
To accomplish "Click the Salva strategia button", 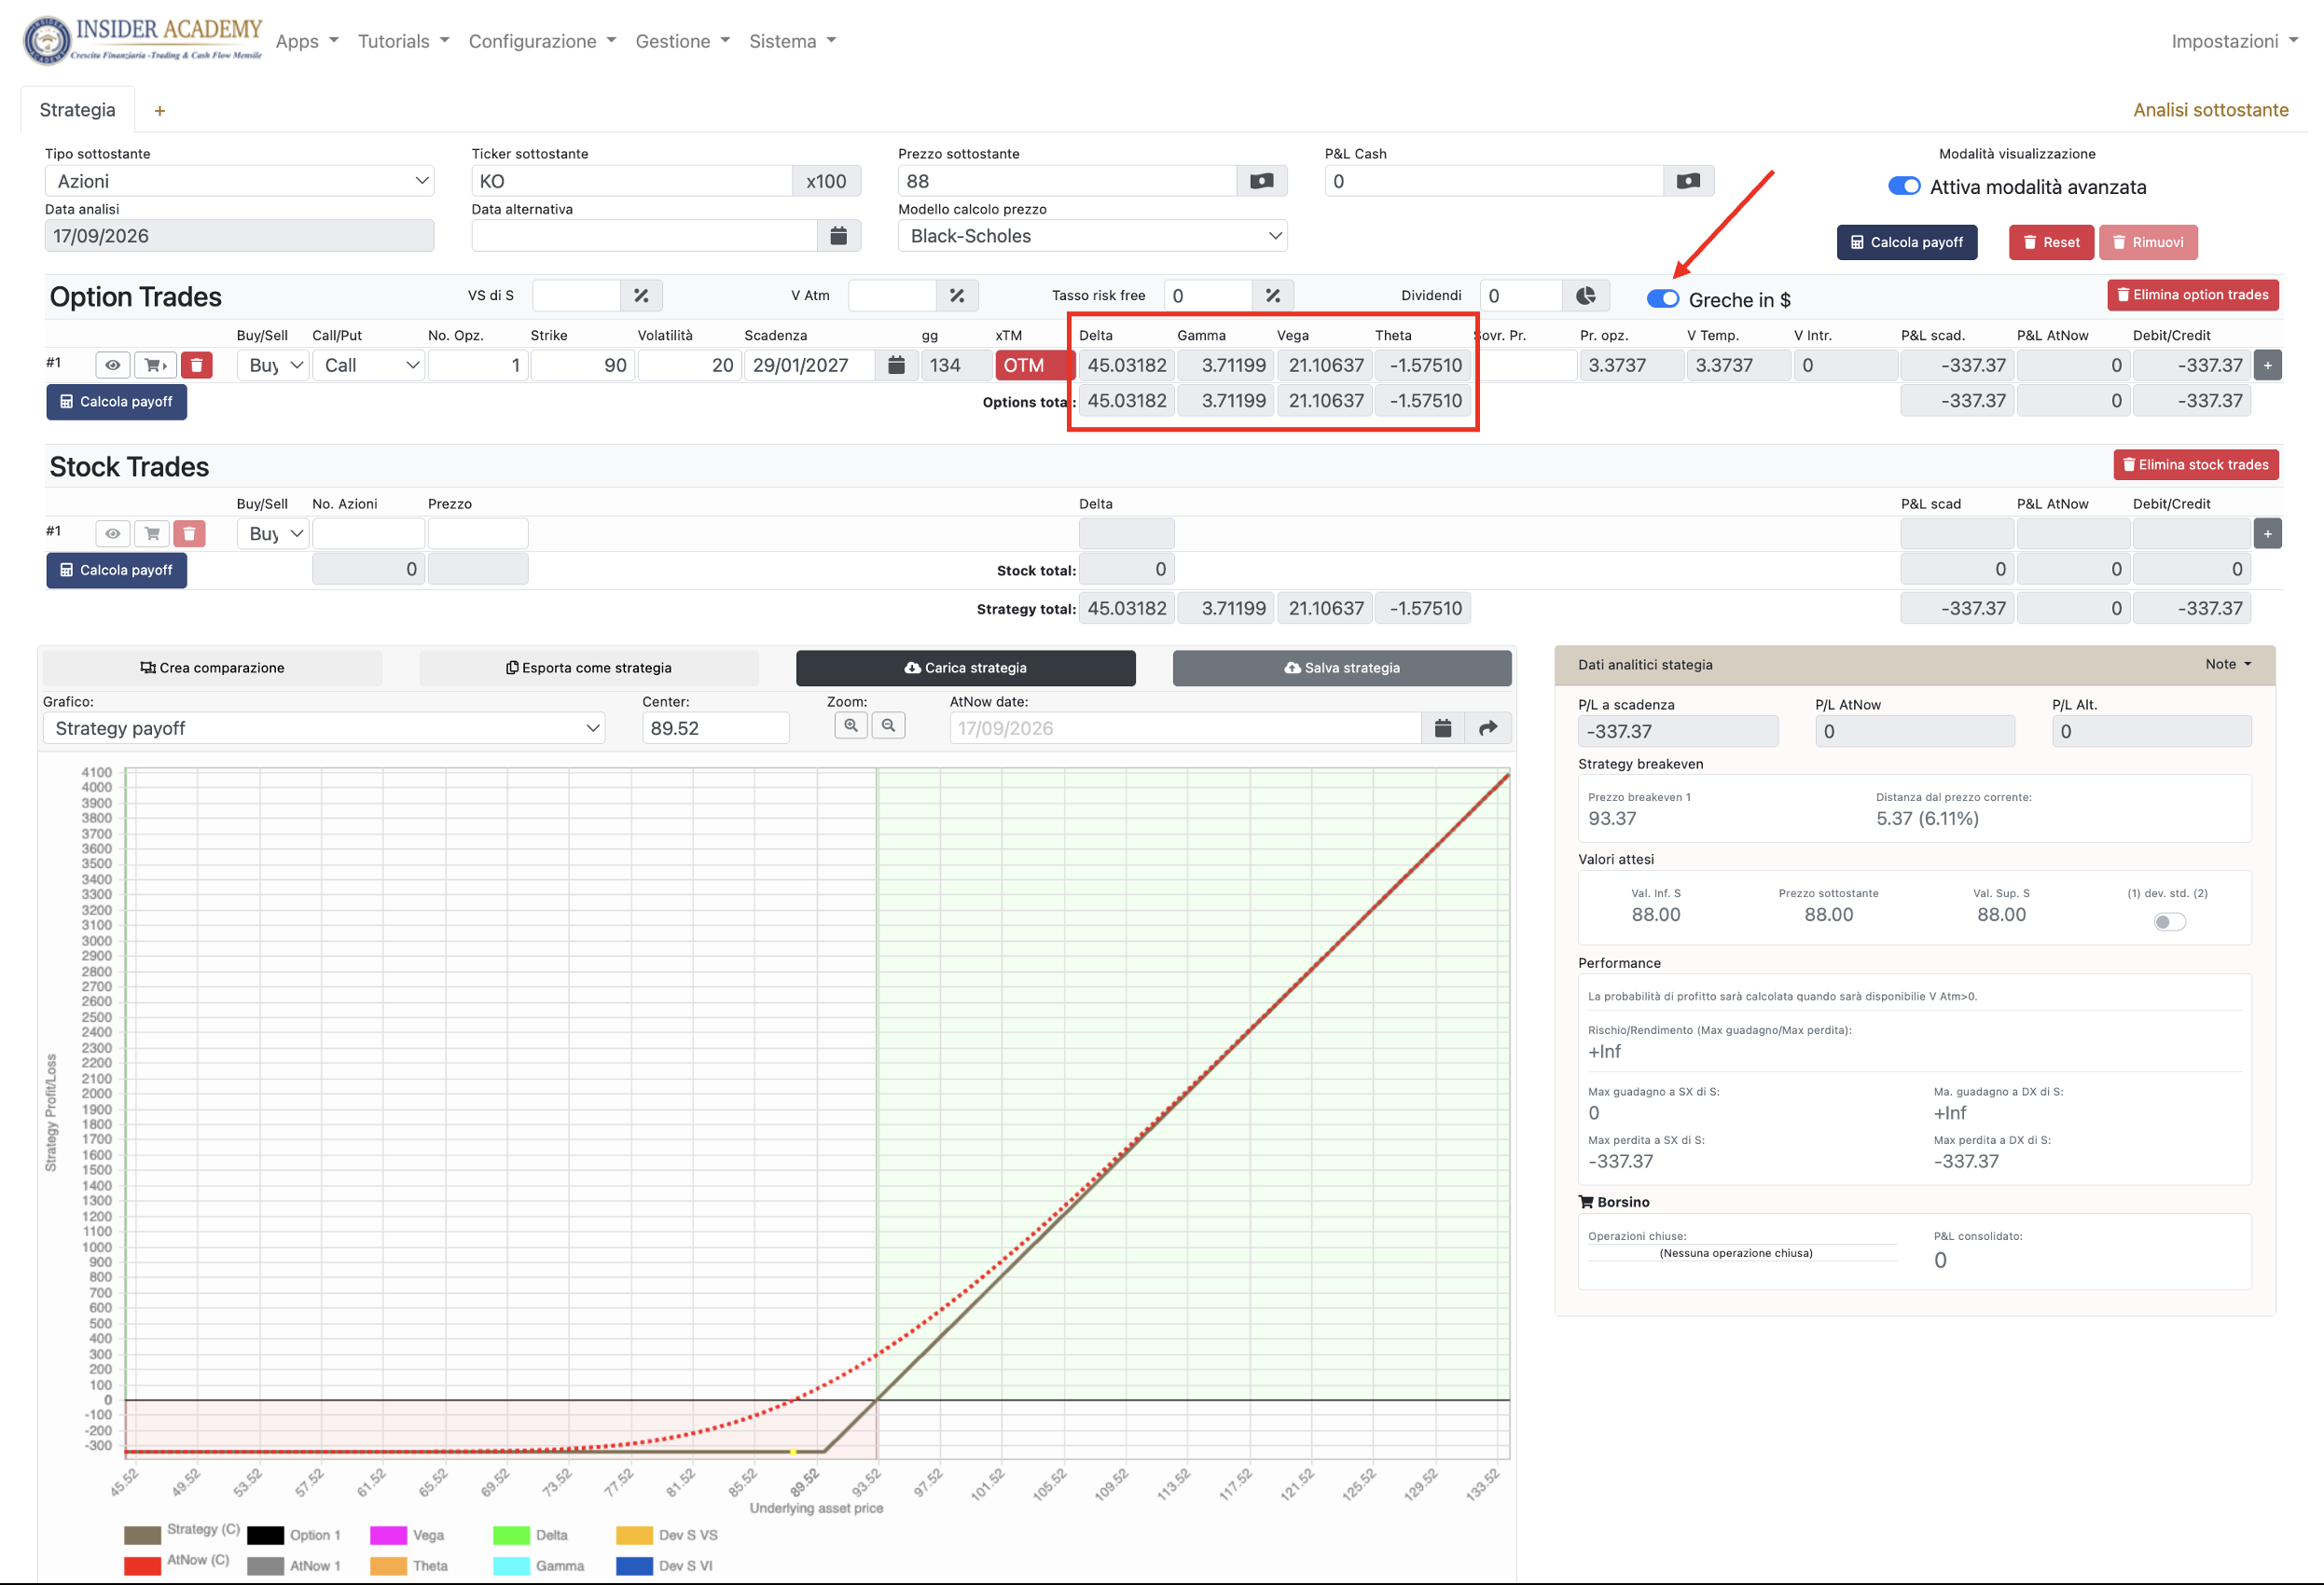I will (1342, 668).
